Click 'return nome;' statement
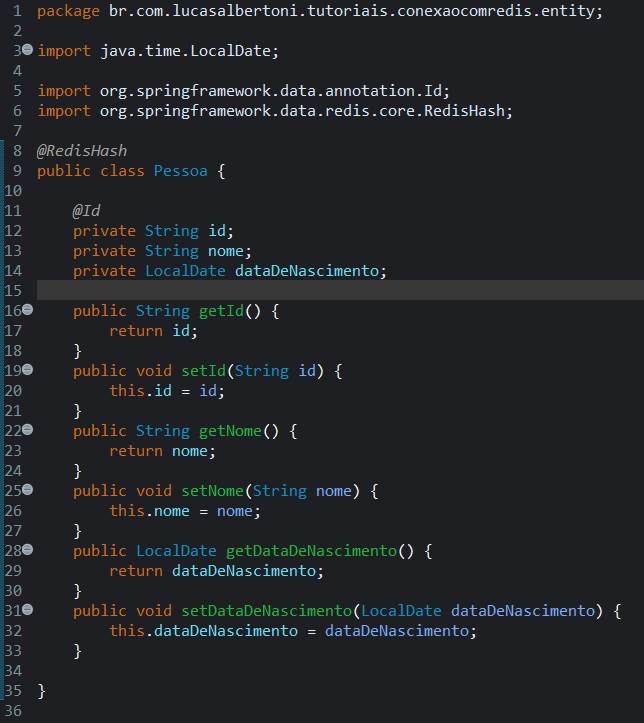 [163, 451]
